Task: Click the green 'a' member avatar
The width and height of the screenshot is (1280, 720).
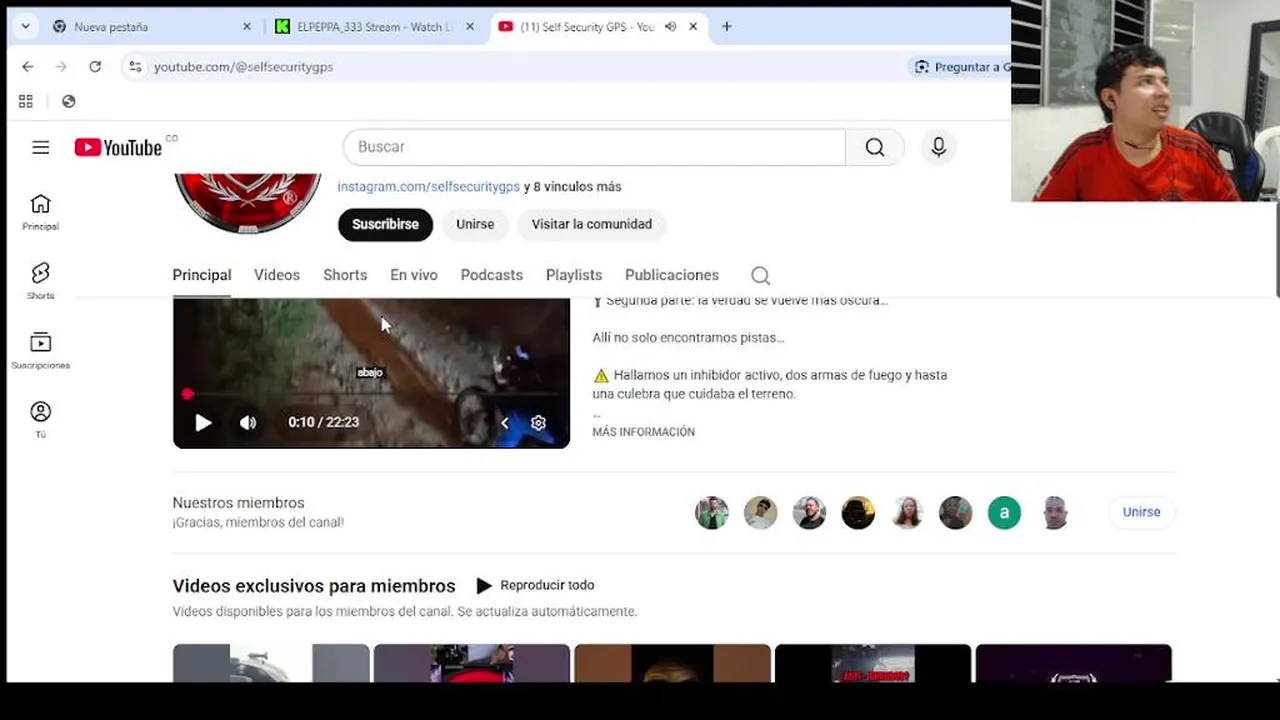Action: point(1004,513)
